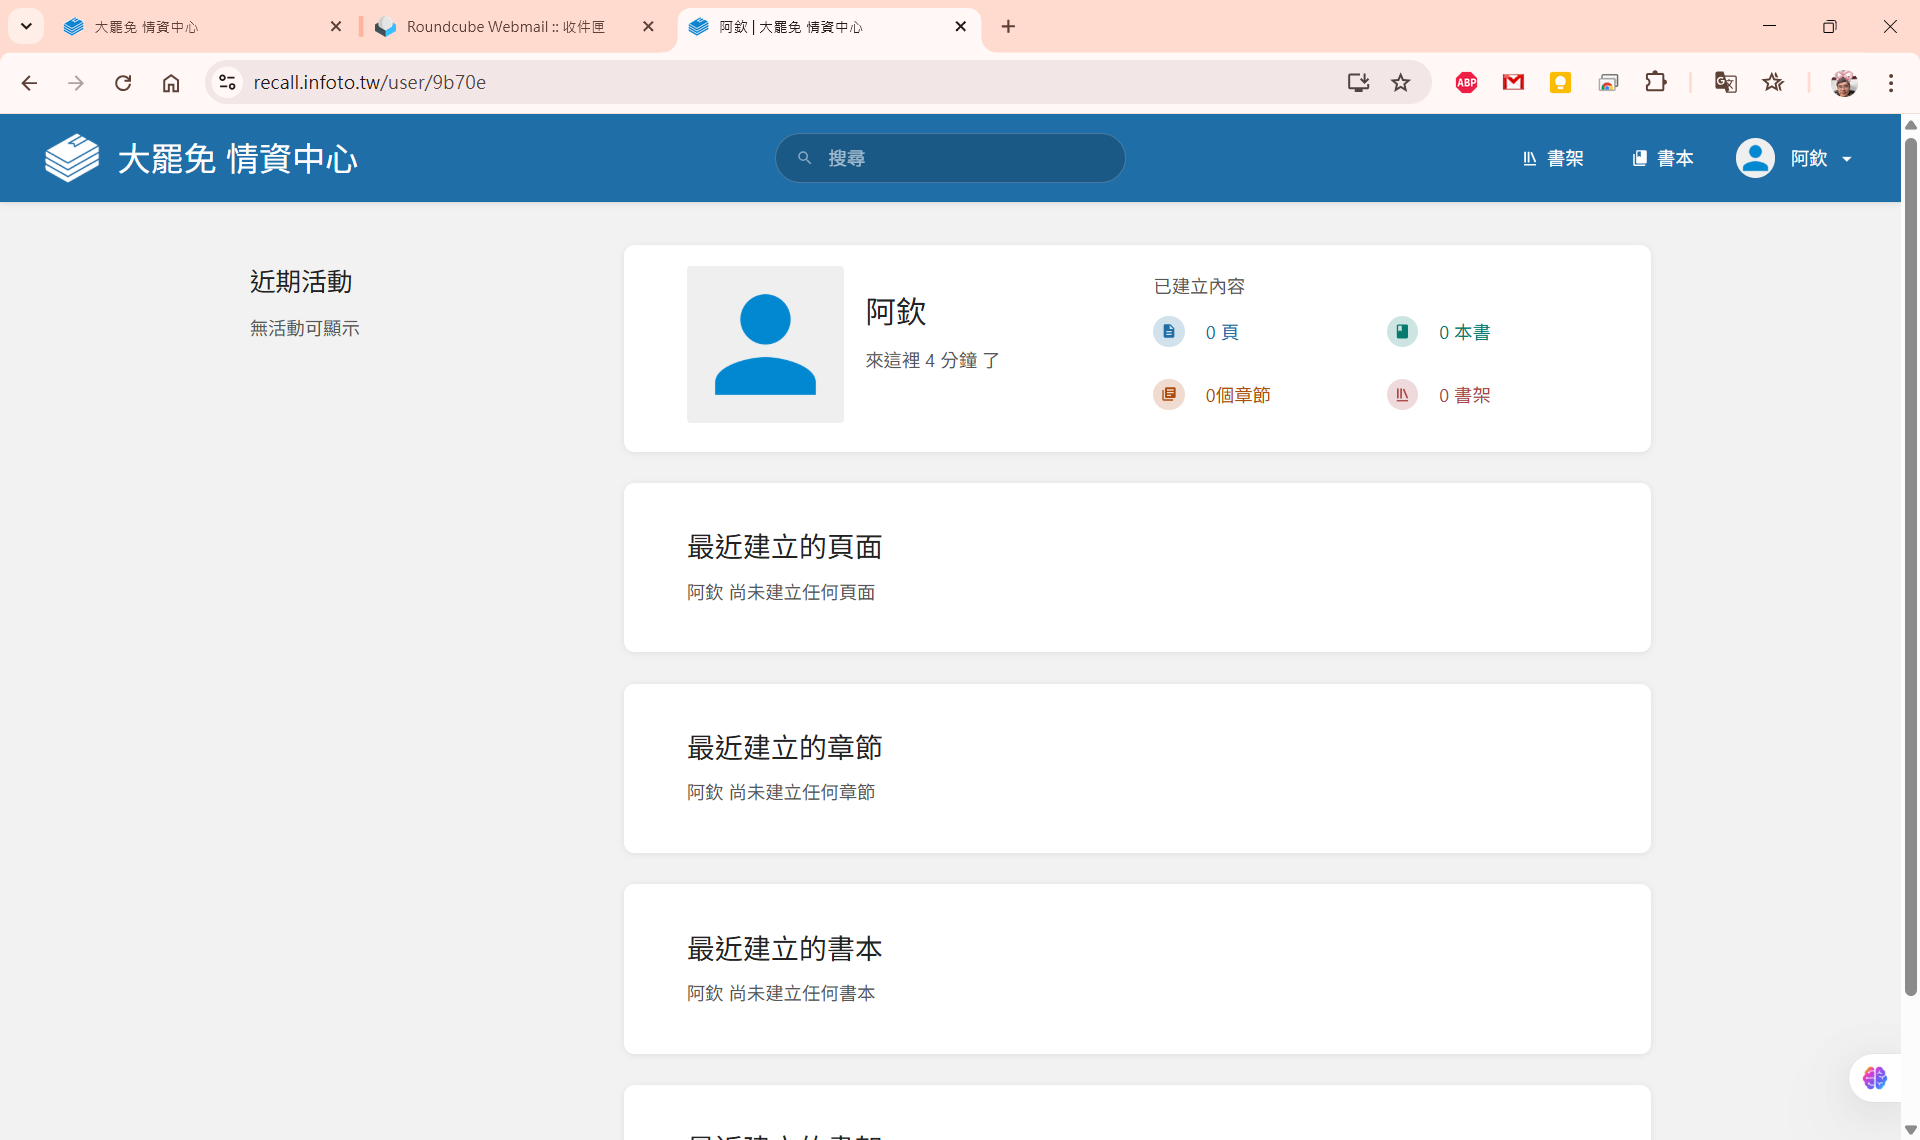This screenshot has height=1140, width=1920.
Task: Expand the 阿欽 user dropdown menu
Action: tap(1795, 158)
